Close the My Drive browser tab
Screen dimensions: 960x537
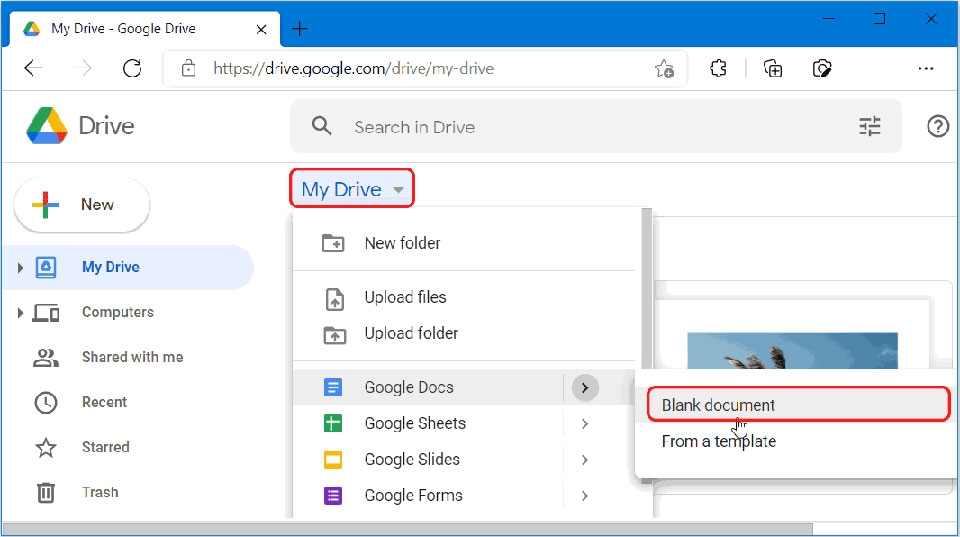click(261, 29)
